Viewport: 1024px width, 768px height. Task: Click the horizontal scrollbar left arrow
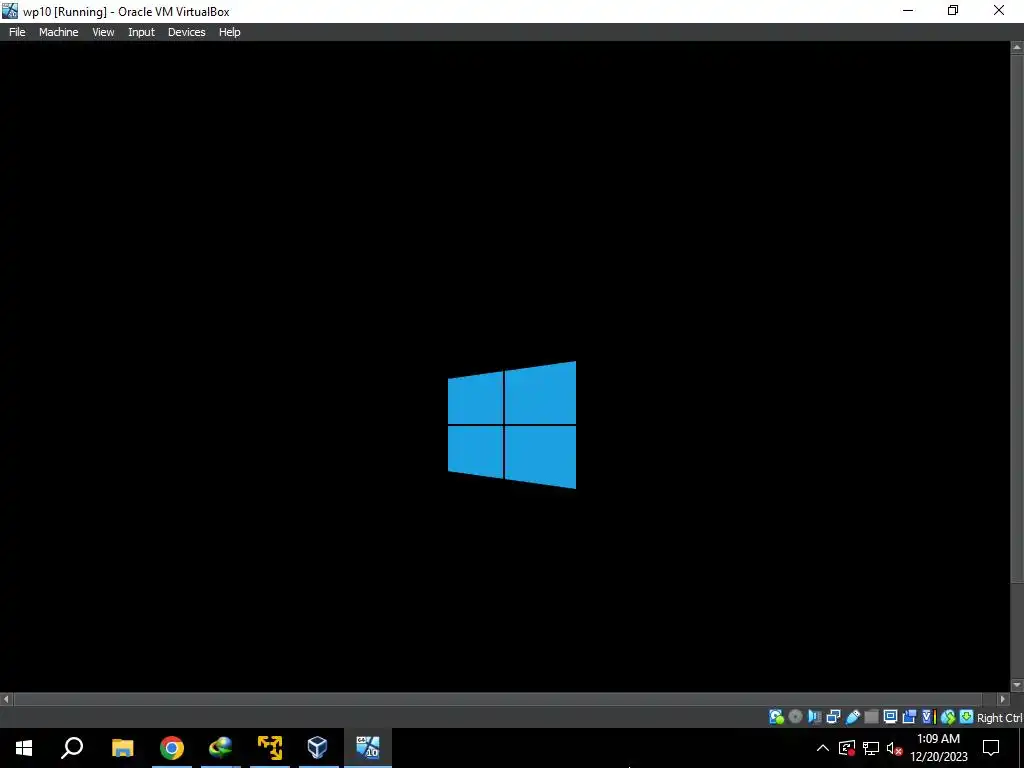coord(7,699)
